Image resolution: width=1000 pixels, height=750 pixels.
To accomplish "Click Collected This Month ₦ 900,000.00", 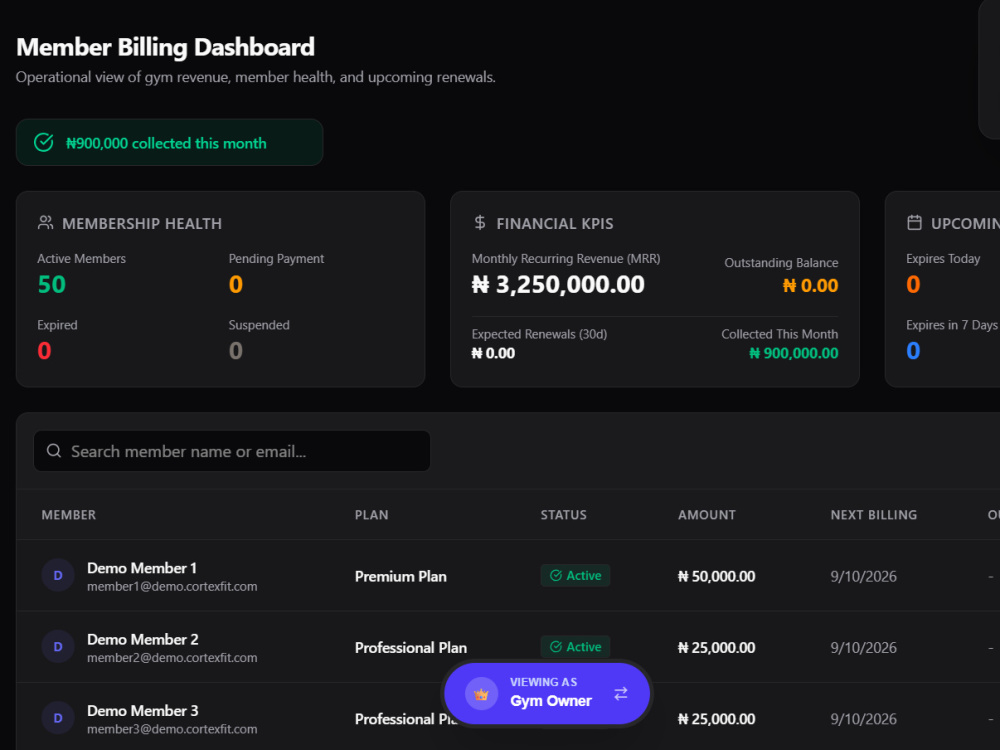I will [x=793, y=353].
